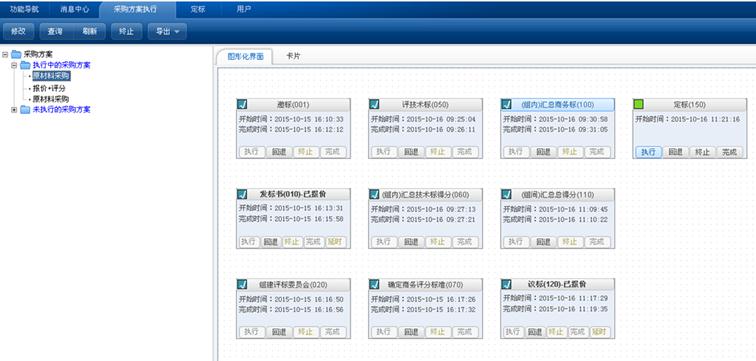Screen dimensions: 756x361
Task: Click 回退 on the 议标(120) card
Action: (x=535, y=332)
